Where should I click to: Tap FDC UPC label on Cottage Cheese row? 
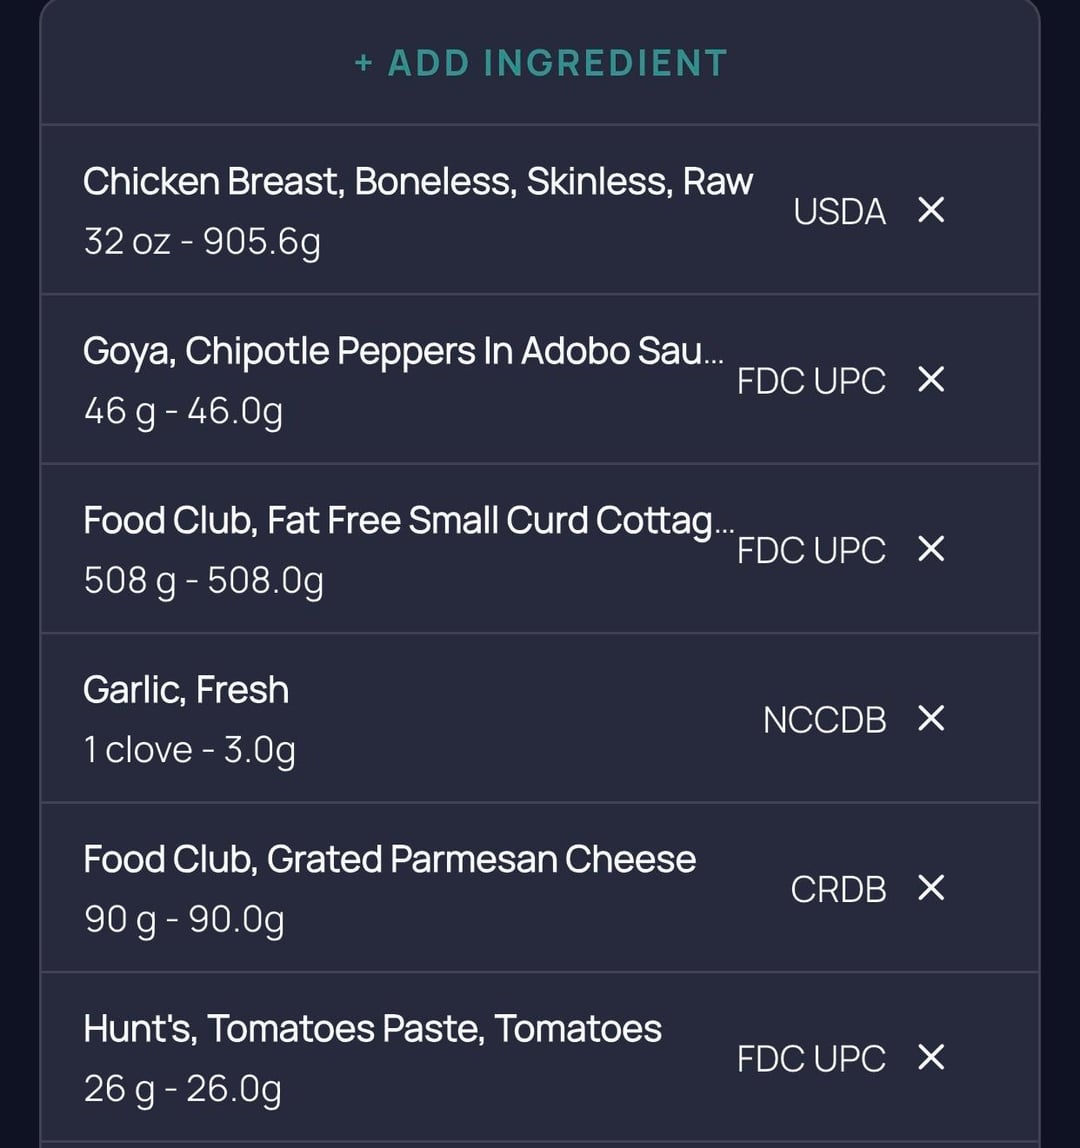(x=811, y=551)
